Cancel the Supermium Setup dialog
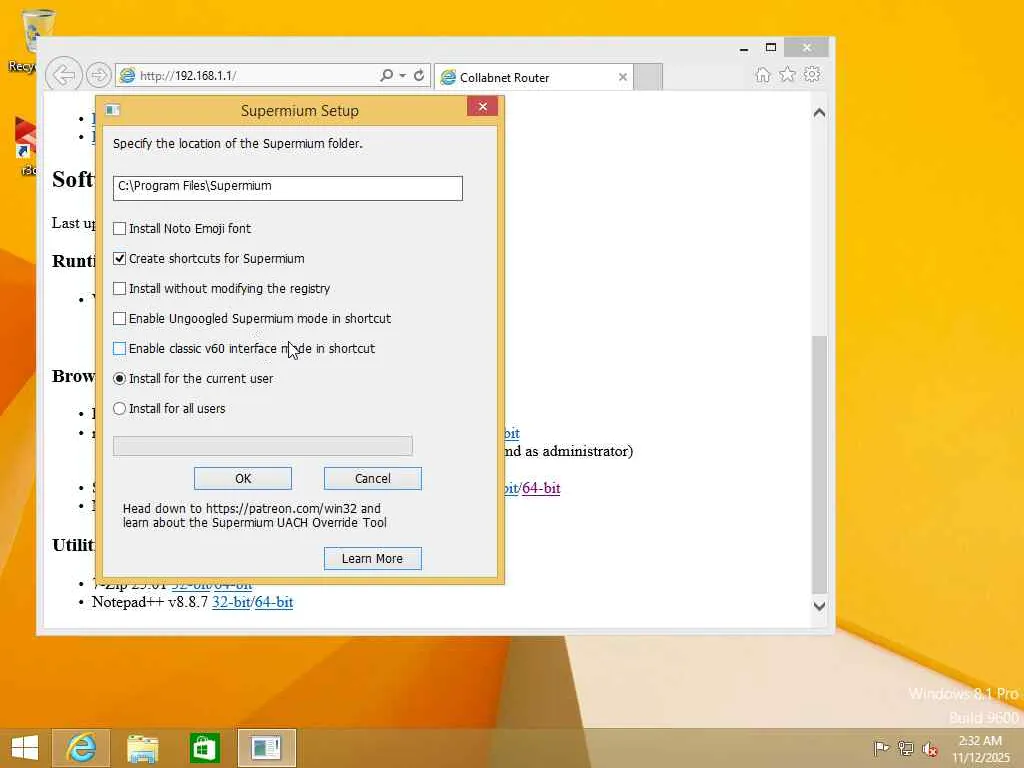Screen dimensions: 1024x768 (x=373, y=479)
